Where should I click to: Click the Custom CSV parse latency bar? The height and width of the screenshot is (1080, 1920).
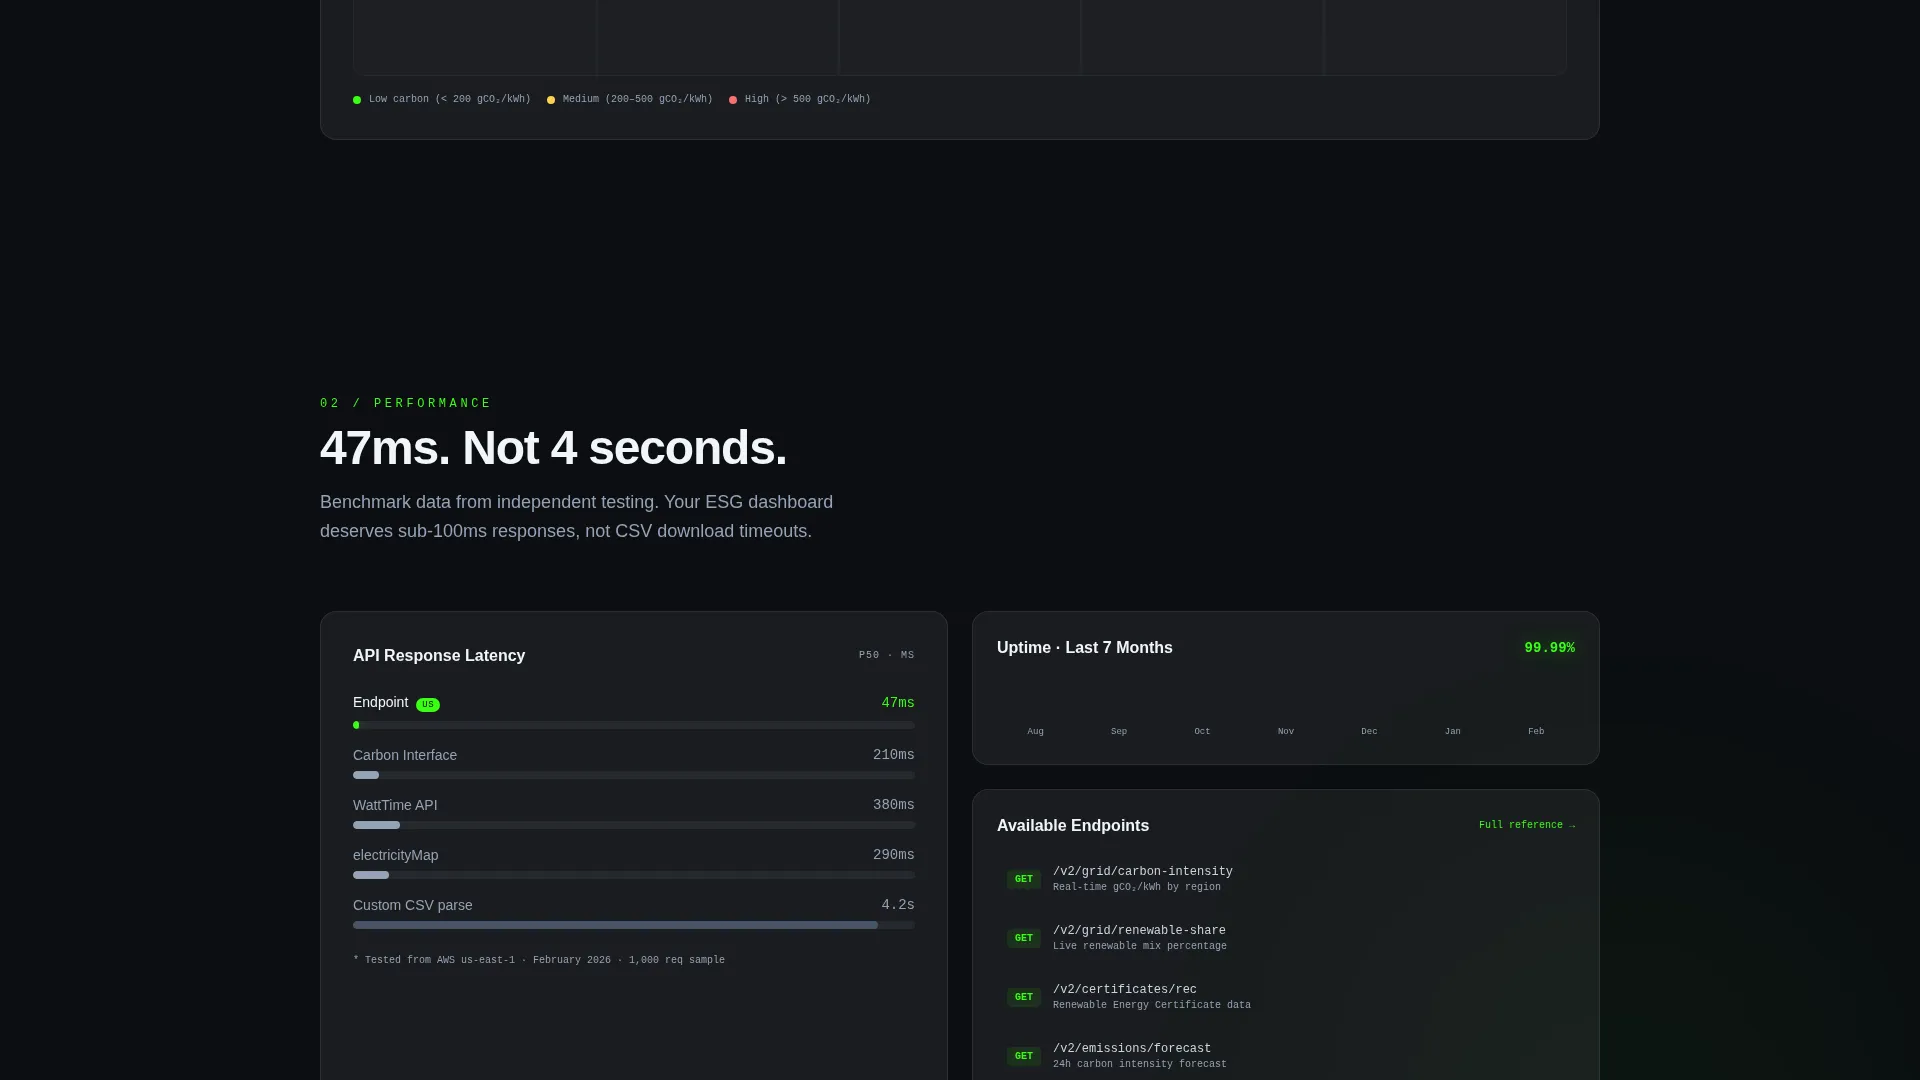click(x=634, y=925)
